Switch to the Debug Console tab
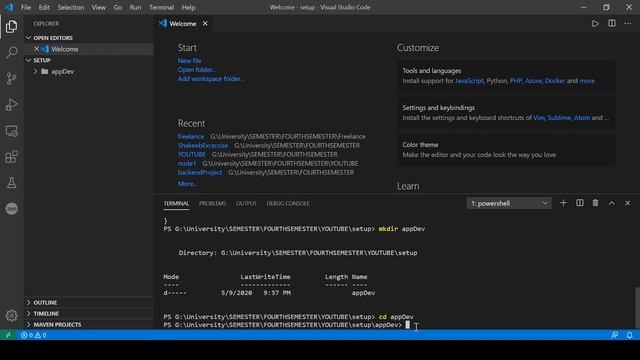The height and width of the screenshot is (360, 640). click(x=288, y=203)
